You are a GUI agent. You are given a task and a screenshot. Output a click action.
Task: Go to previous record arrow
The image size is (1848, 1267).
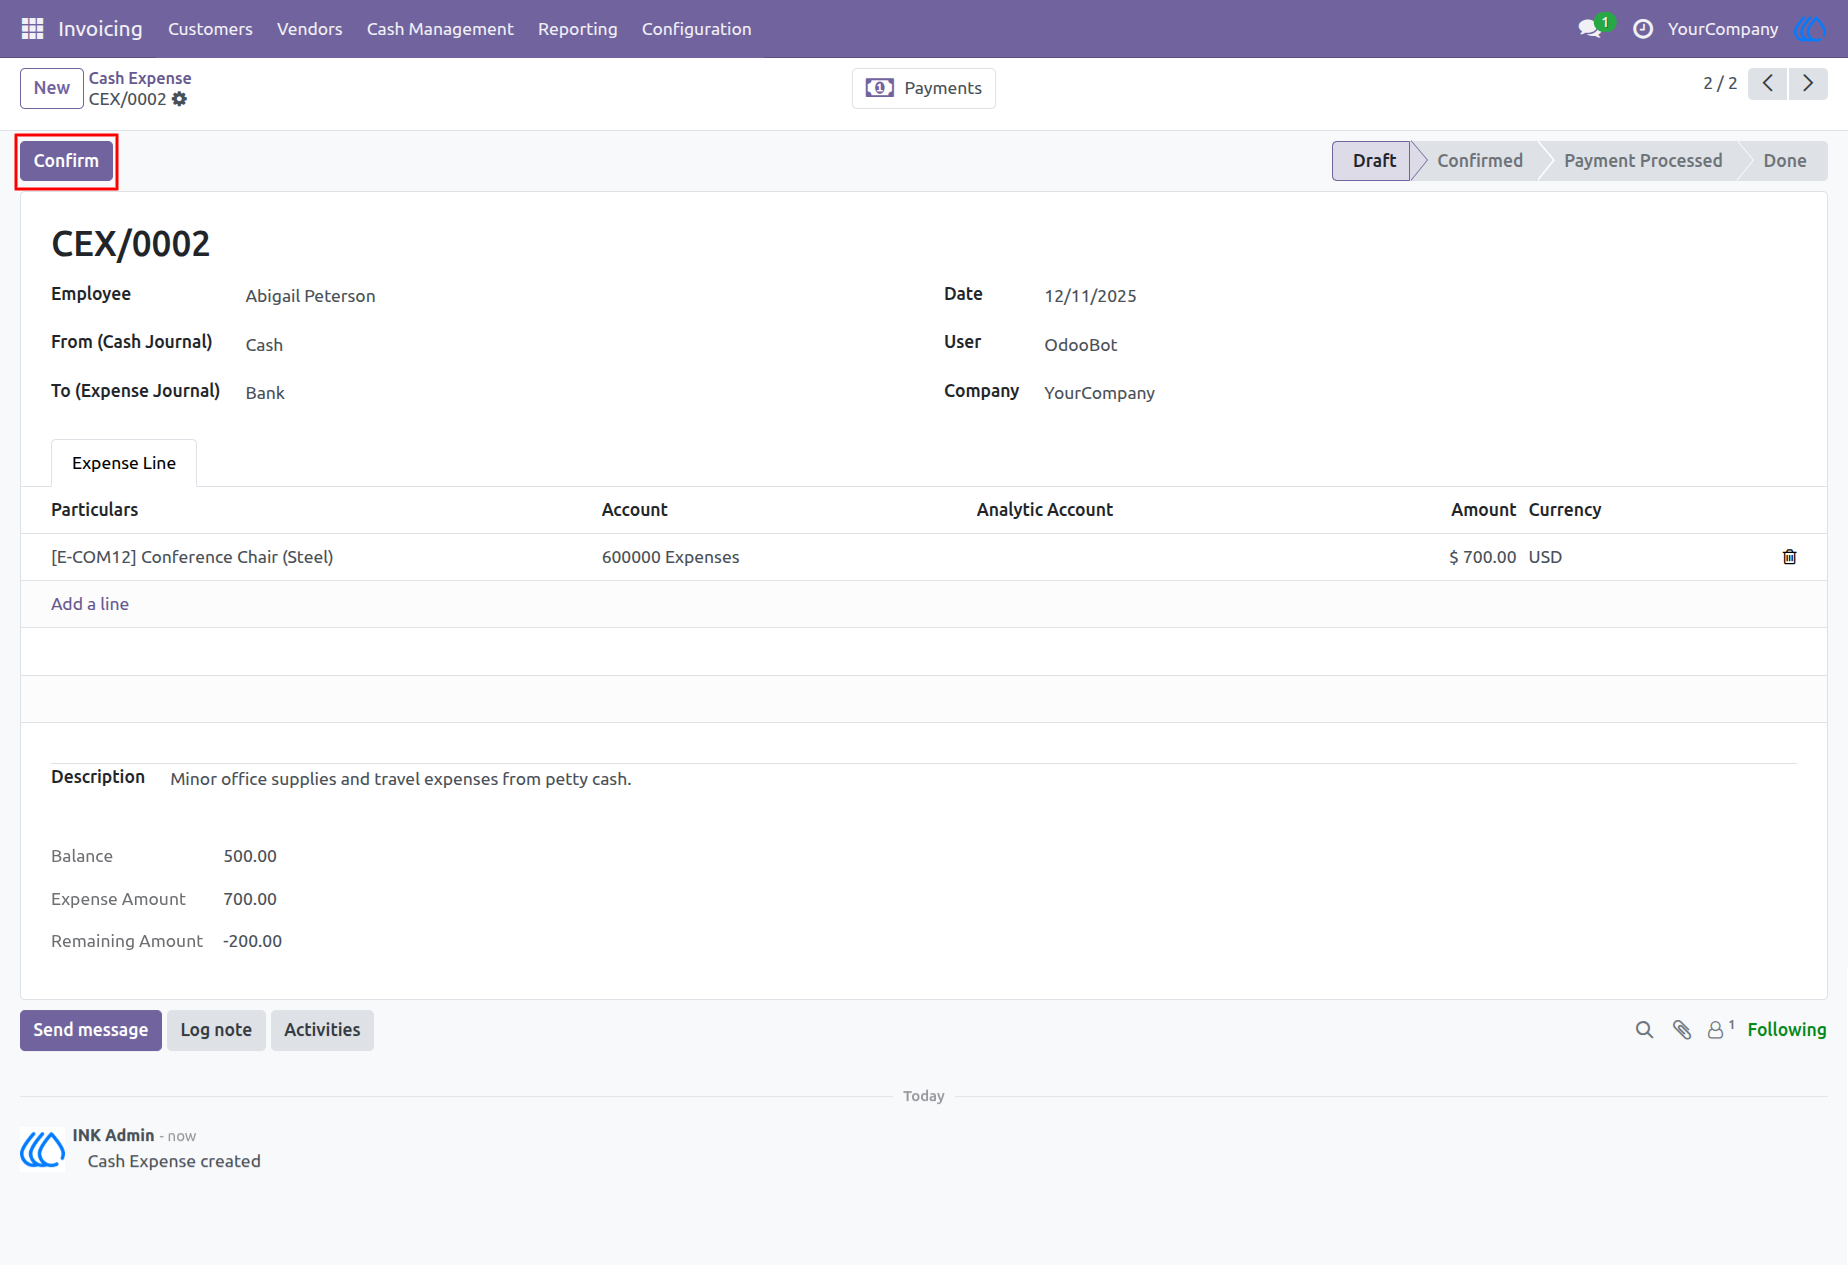(x=1768, y=84)
